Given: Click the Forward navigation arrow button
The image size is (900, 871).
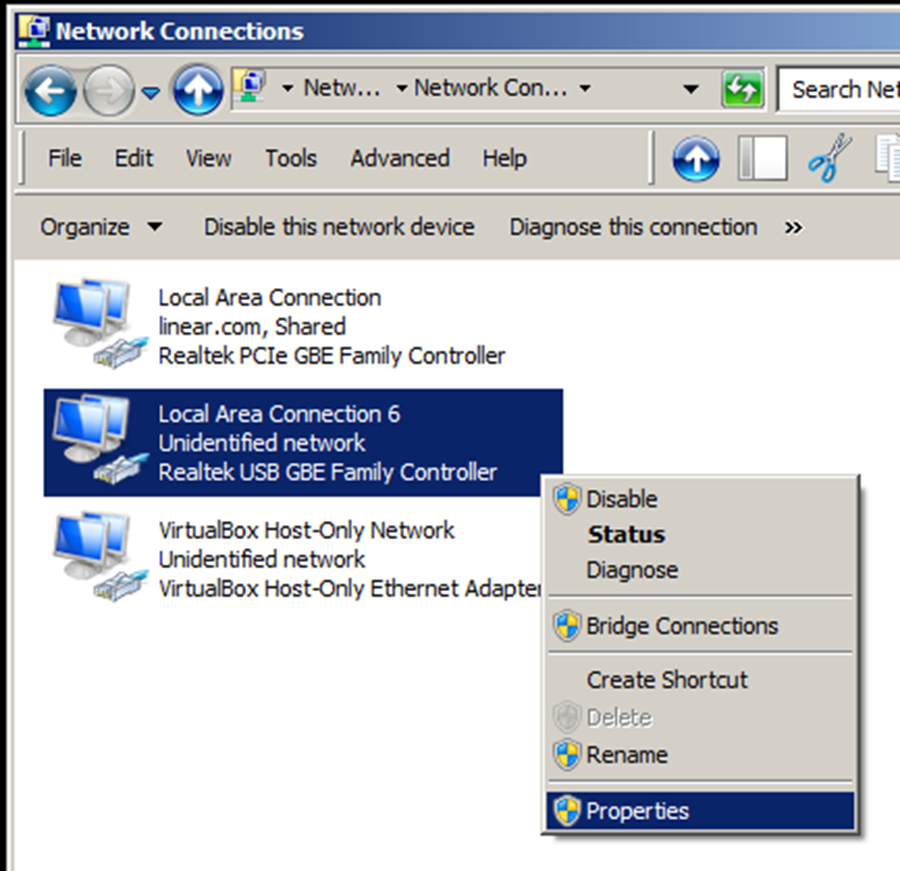Looking at the screenshot, I should [109, 92].
